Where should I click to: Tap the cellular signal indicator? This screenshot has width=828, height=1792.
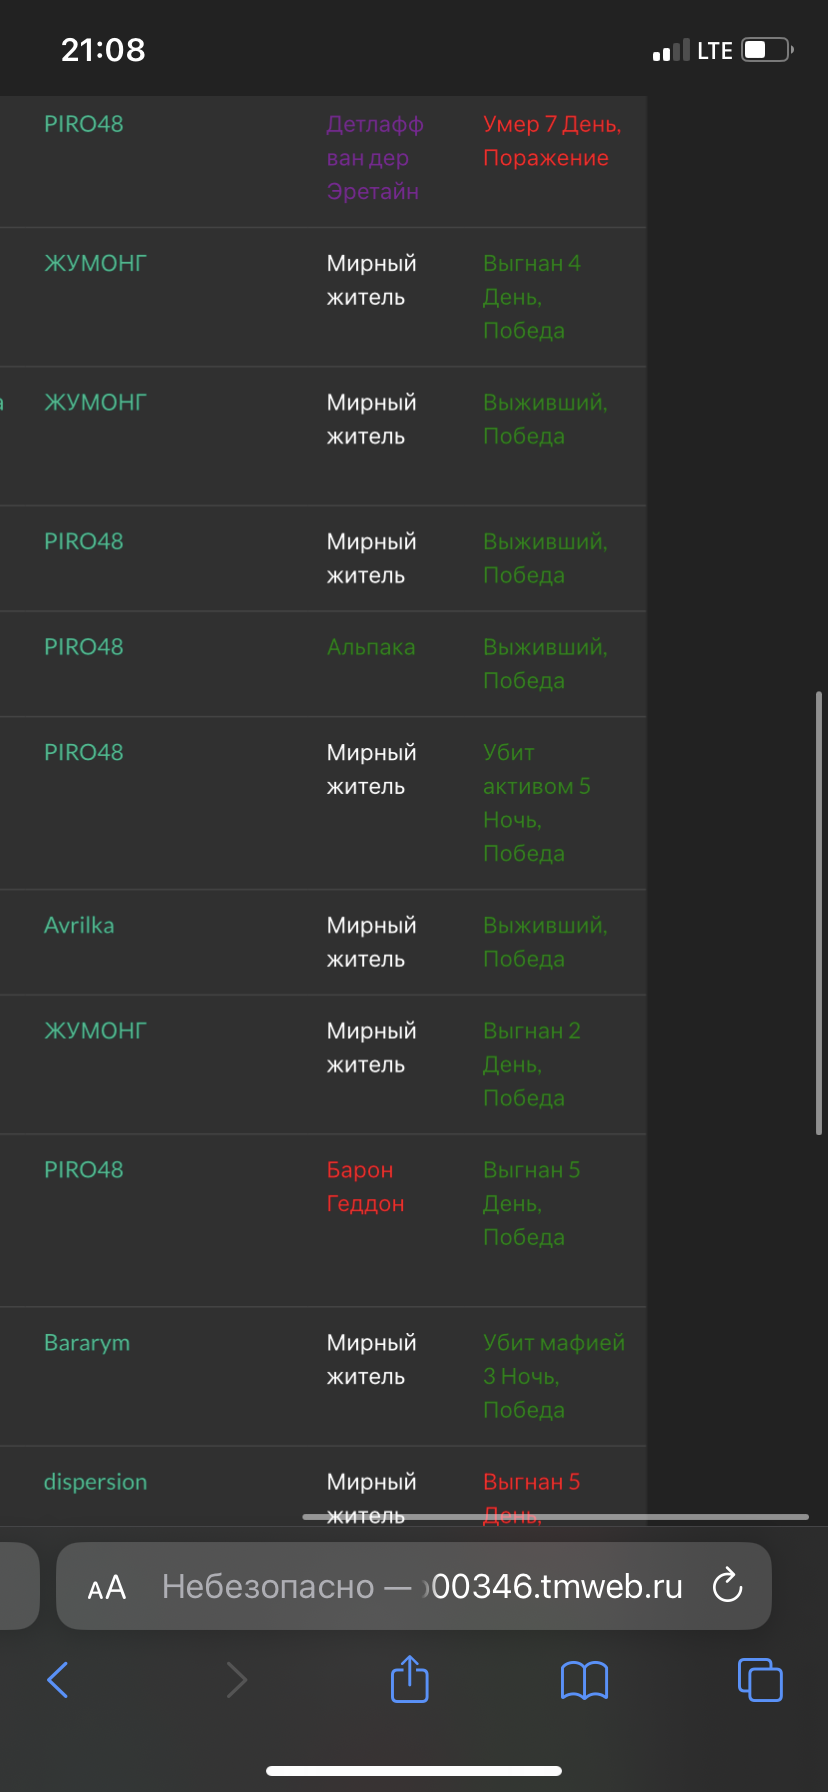coord(673,48)
